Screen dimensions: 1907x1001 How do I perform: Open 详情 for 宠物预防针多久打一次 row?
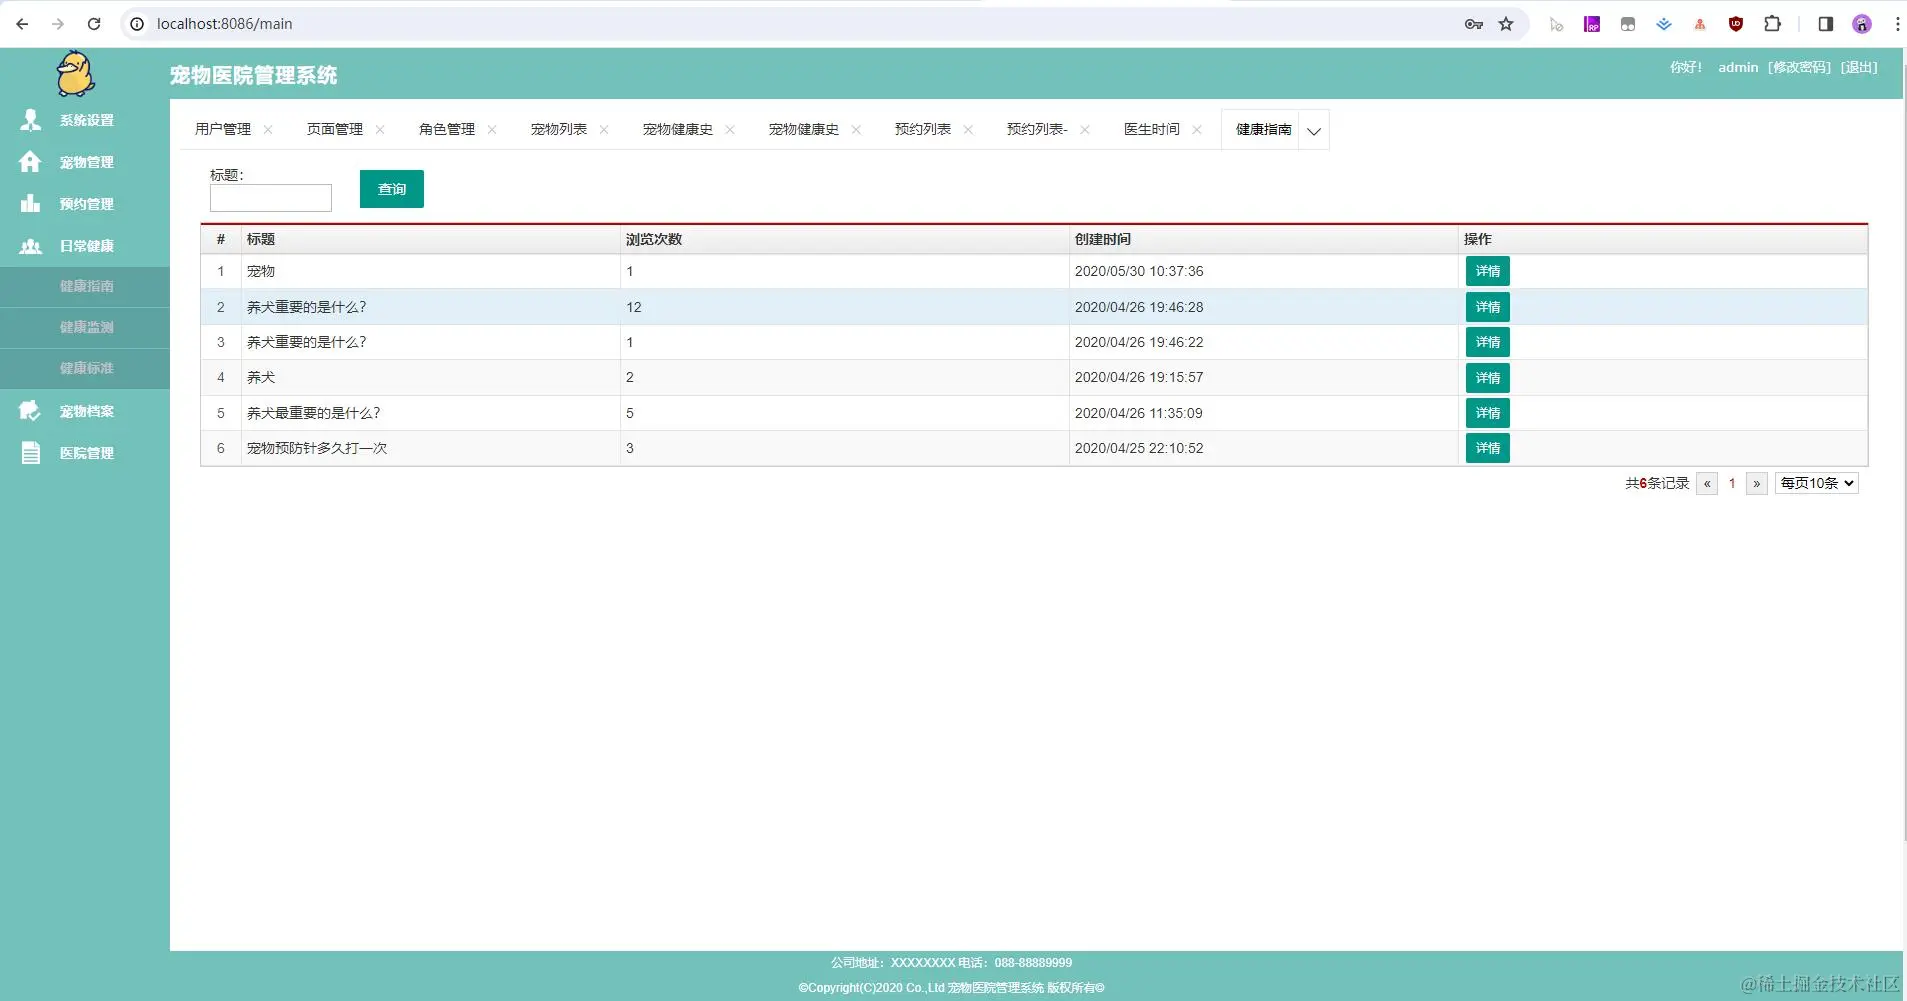[1488, 448]
